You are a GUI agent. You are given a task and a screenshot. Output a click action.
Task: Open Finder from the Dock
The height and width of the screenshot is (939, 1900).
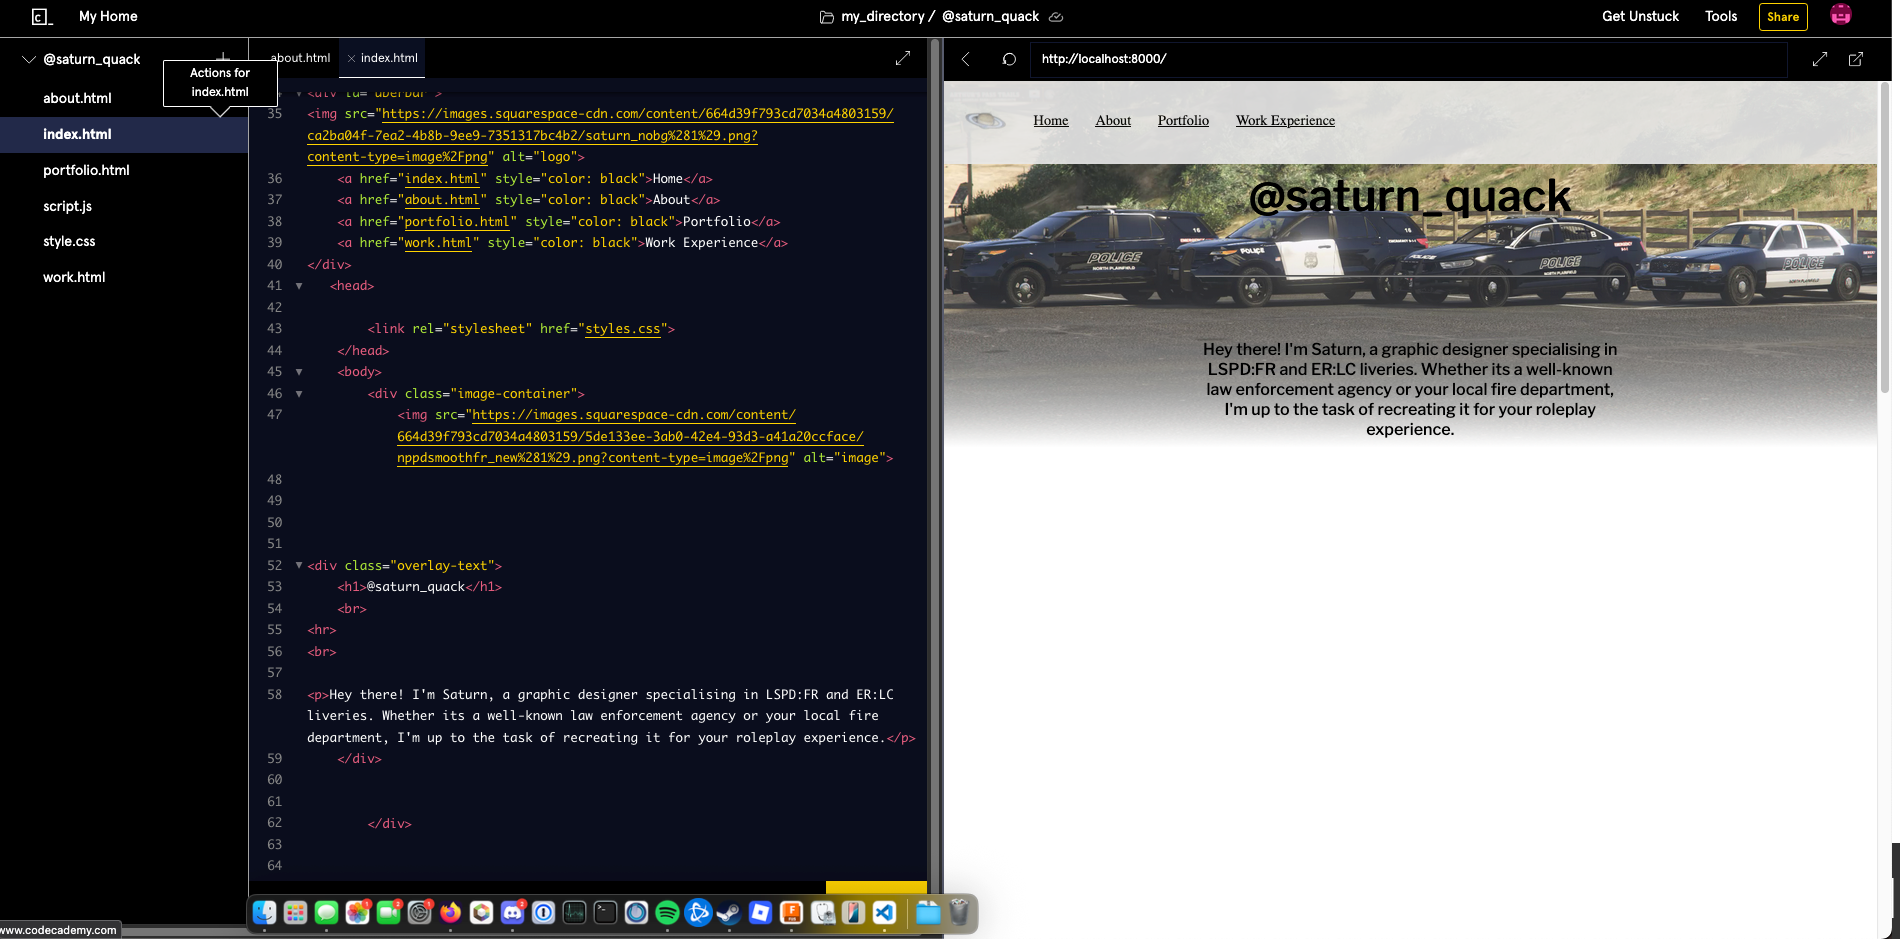(264, 912)
